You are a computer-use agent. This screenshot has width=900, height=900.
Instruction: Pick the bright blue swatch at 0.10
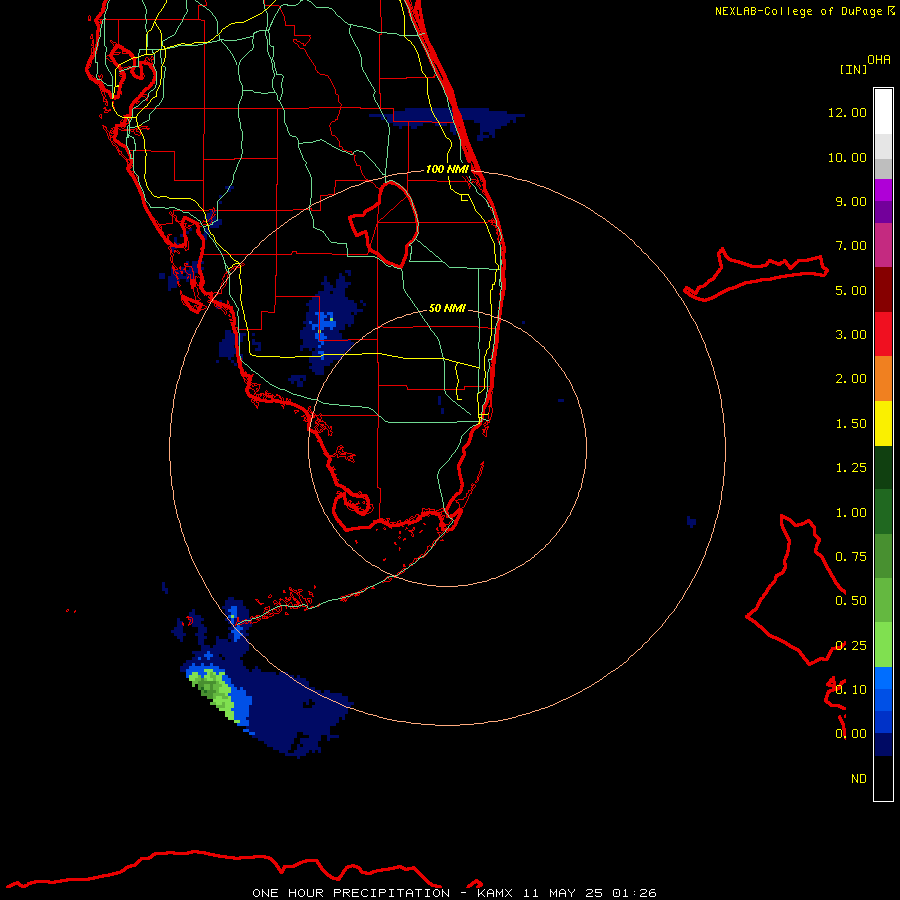(x=883, y=678)
